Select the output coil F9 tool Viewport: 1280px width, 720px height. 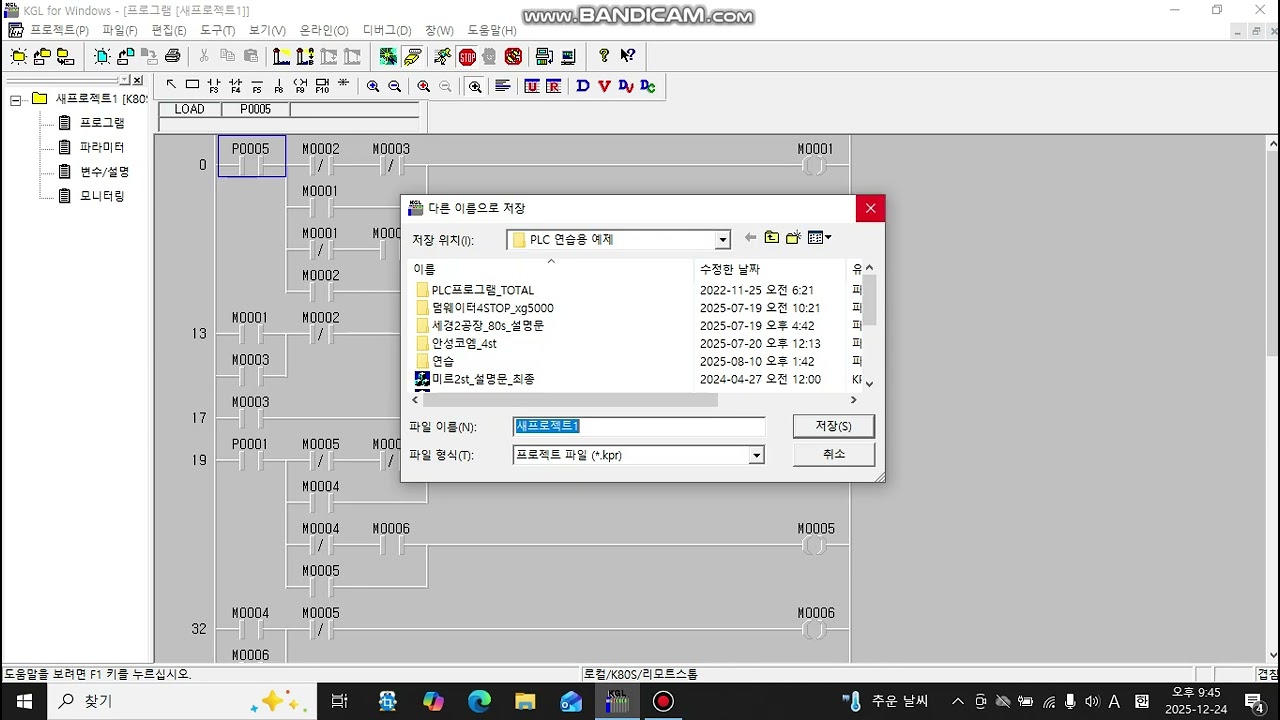[300, 85]
